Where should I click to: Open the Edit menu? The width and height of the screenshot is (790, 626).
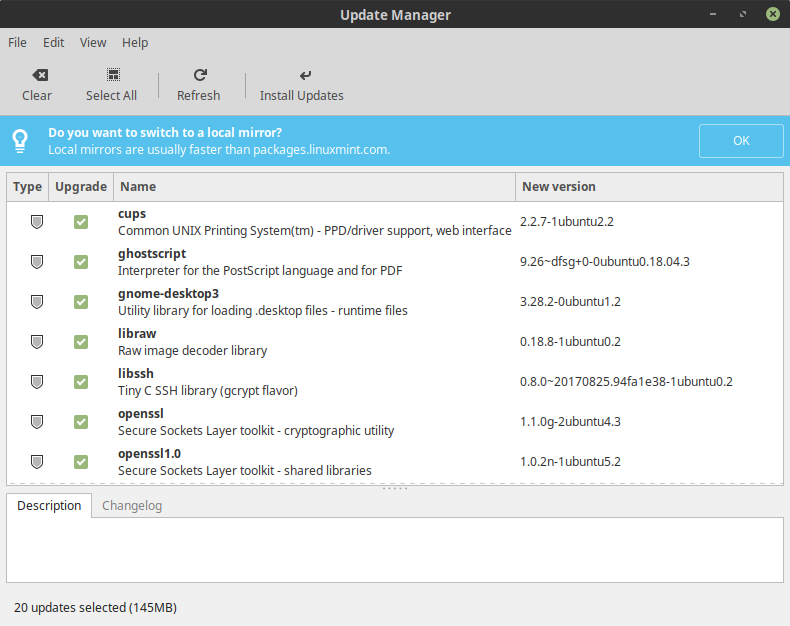[53, 43]
